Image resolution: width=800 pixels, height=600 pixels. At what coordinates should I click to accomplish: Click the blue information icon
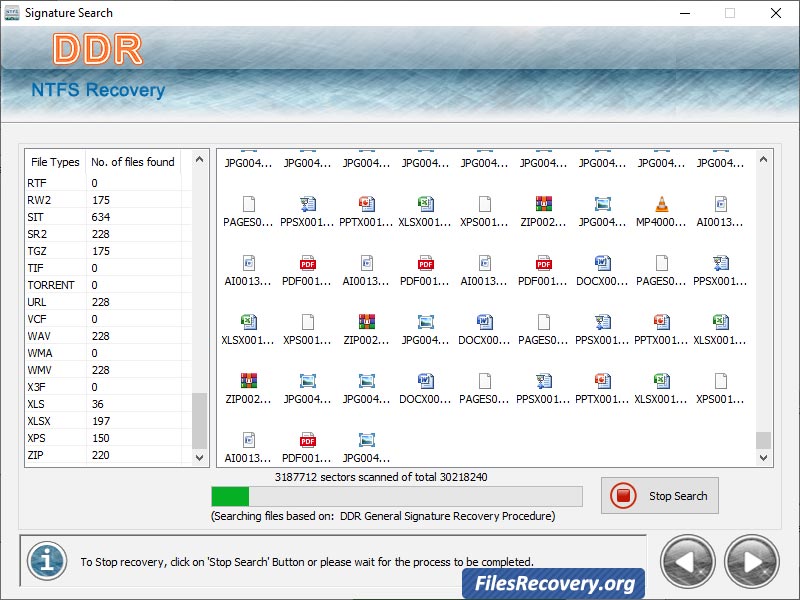47,561
